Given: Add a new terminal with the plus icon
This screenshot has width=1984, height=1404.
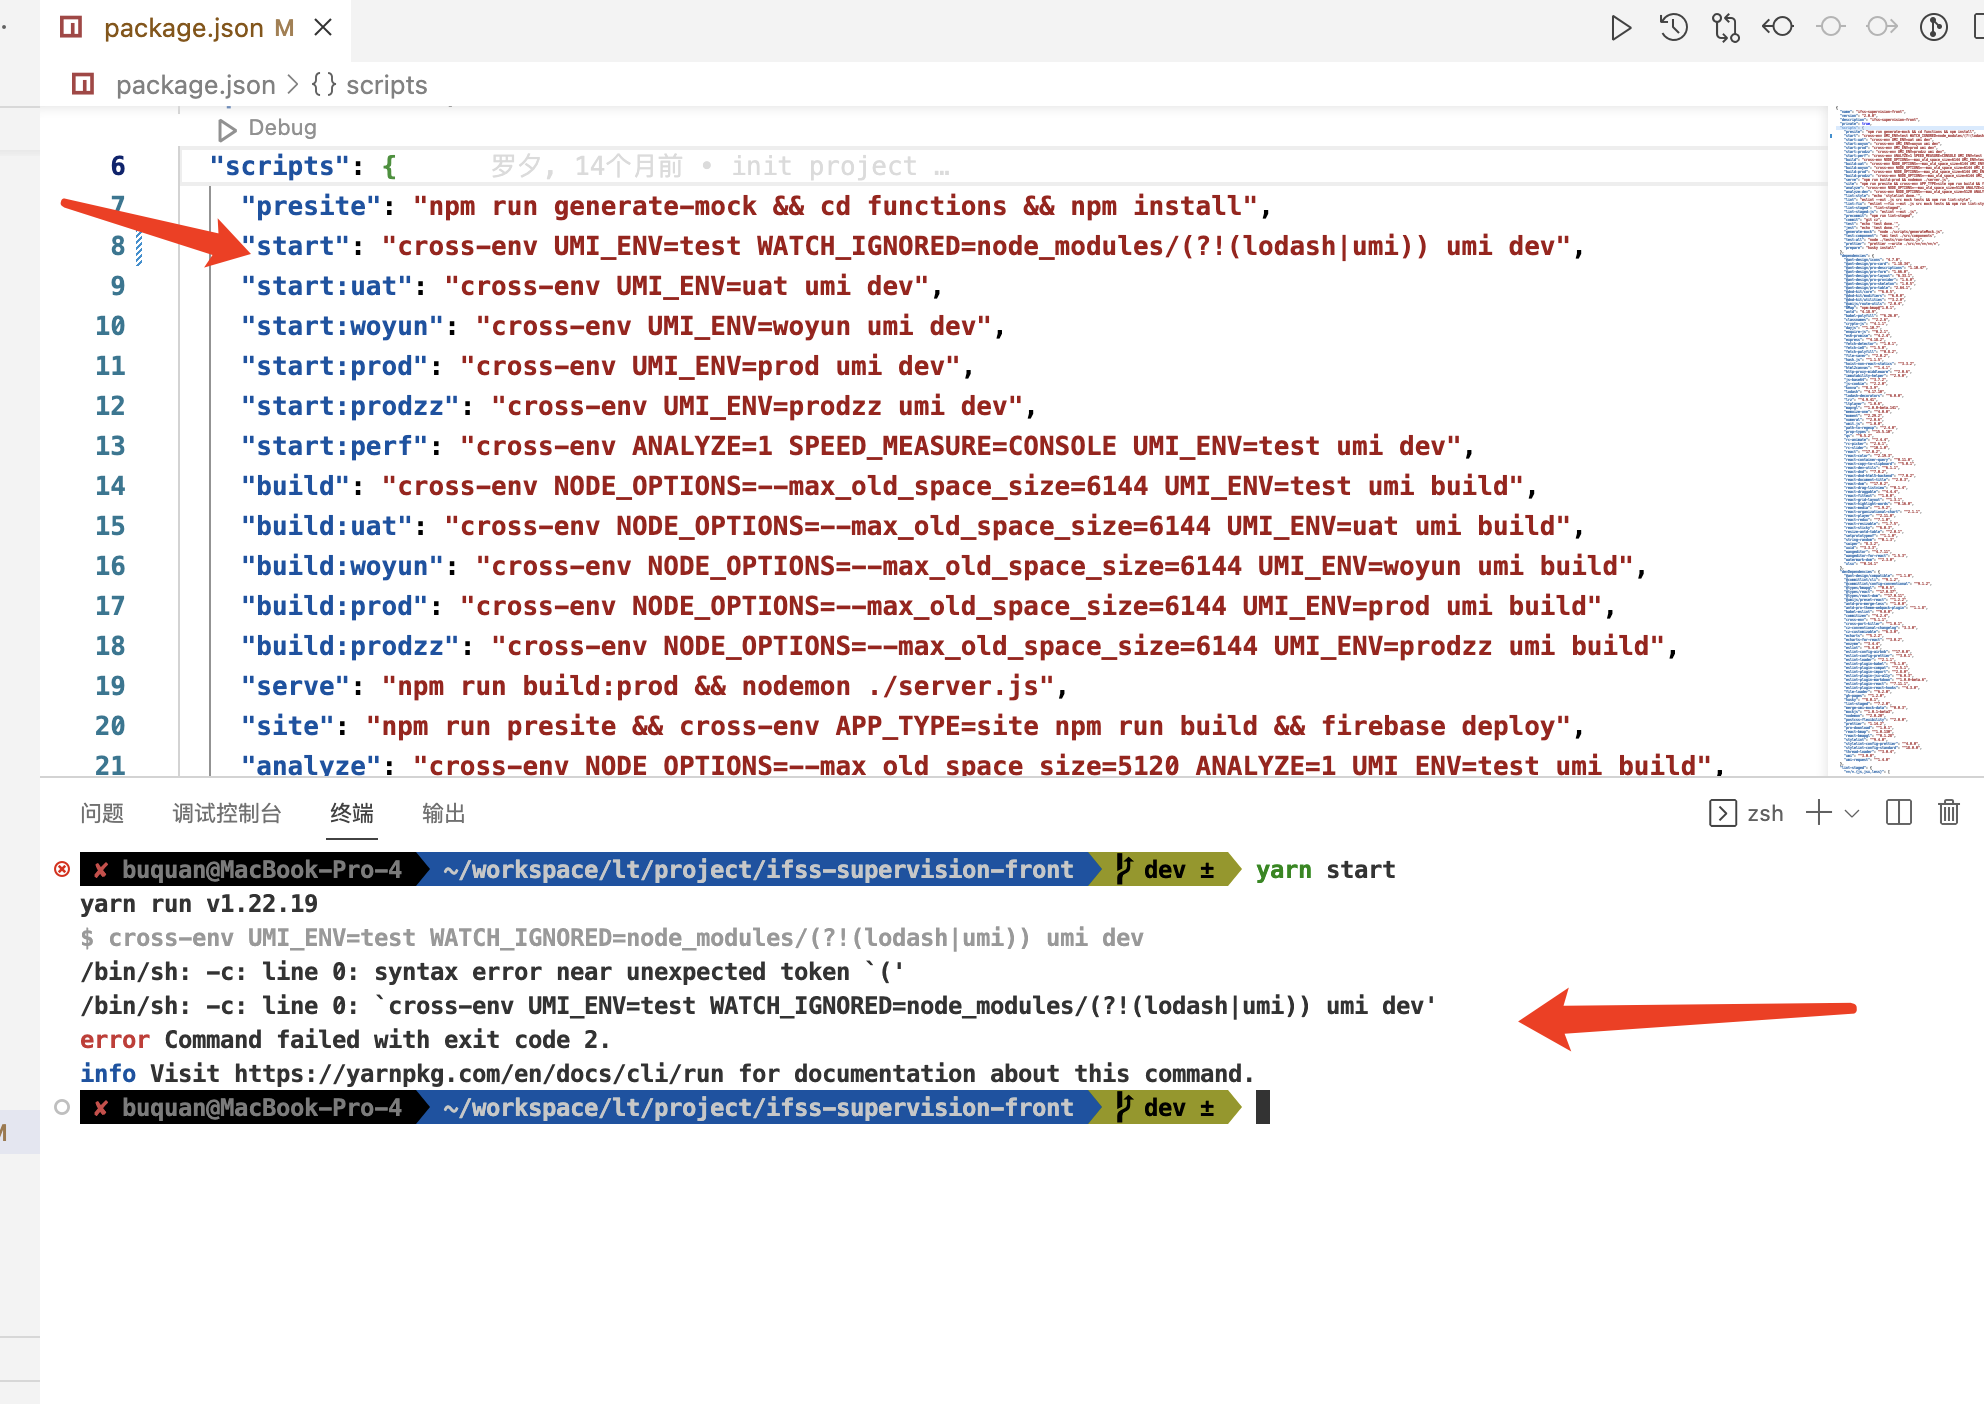Looking at the screenshot, I should [1819, 813].
